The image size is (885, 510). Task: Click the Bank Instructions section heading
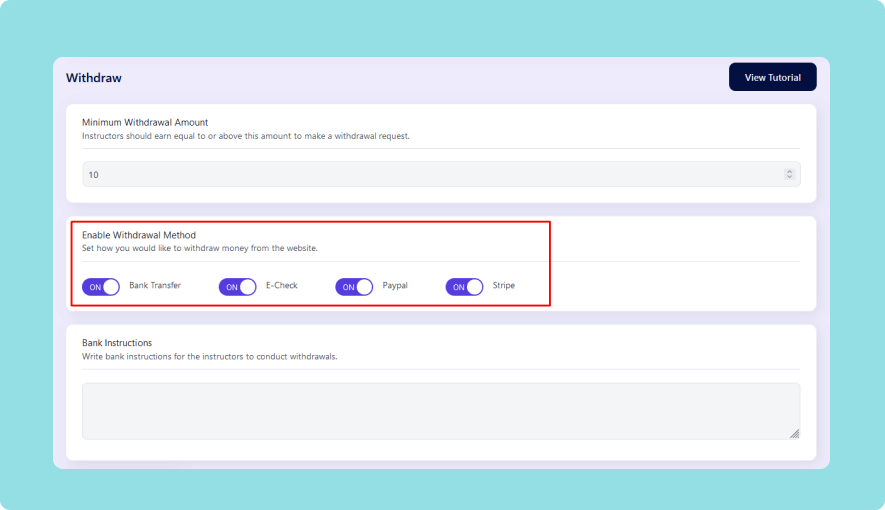pyautogui.click(x=117, y=343)
